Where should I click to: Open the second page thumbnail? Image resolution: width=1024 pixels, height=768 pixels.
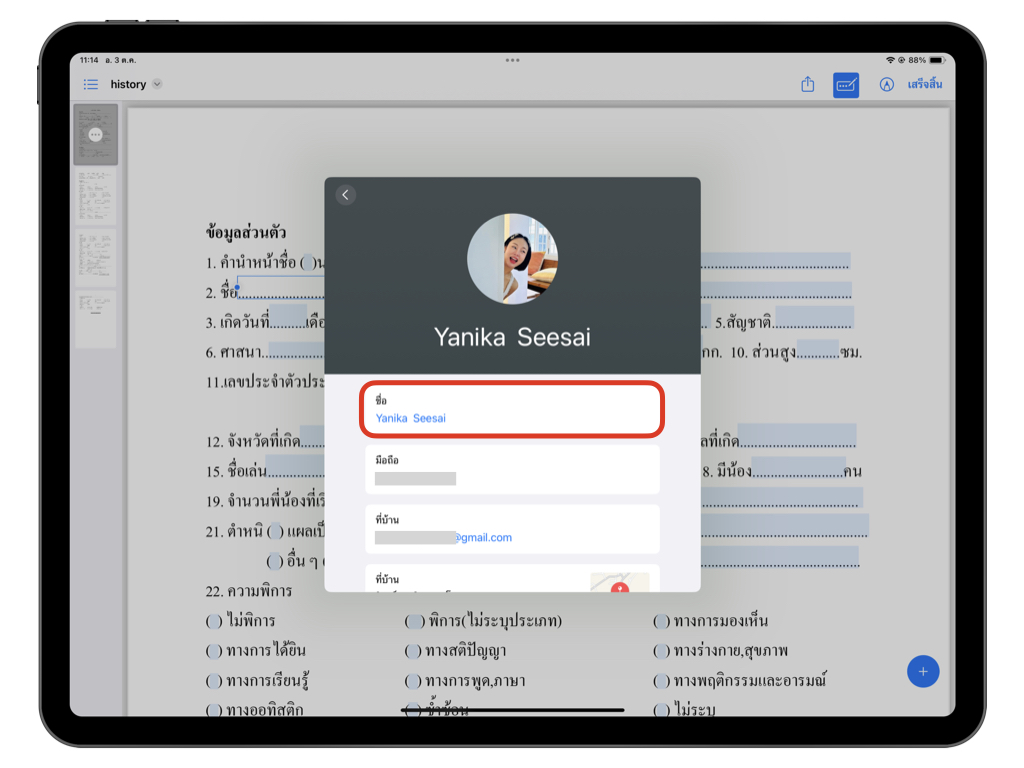click(x=95, y=197)
